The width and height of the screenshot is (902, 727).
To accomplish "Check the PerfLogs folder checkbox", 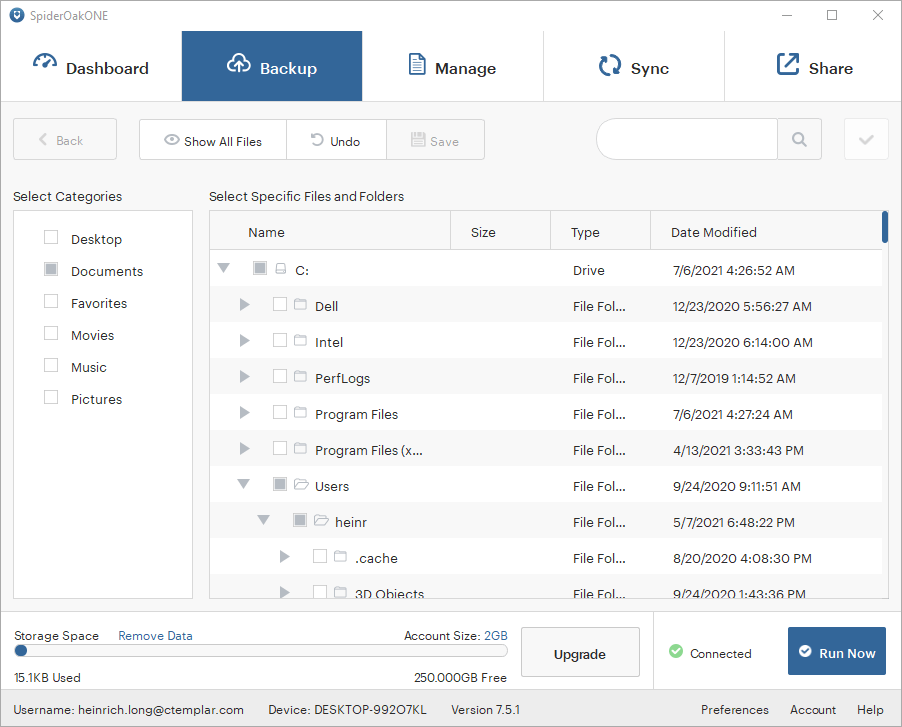I will pyautogui.click(x=280, y=376).
